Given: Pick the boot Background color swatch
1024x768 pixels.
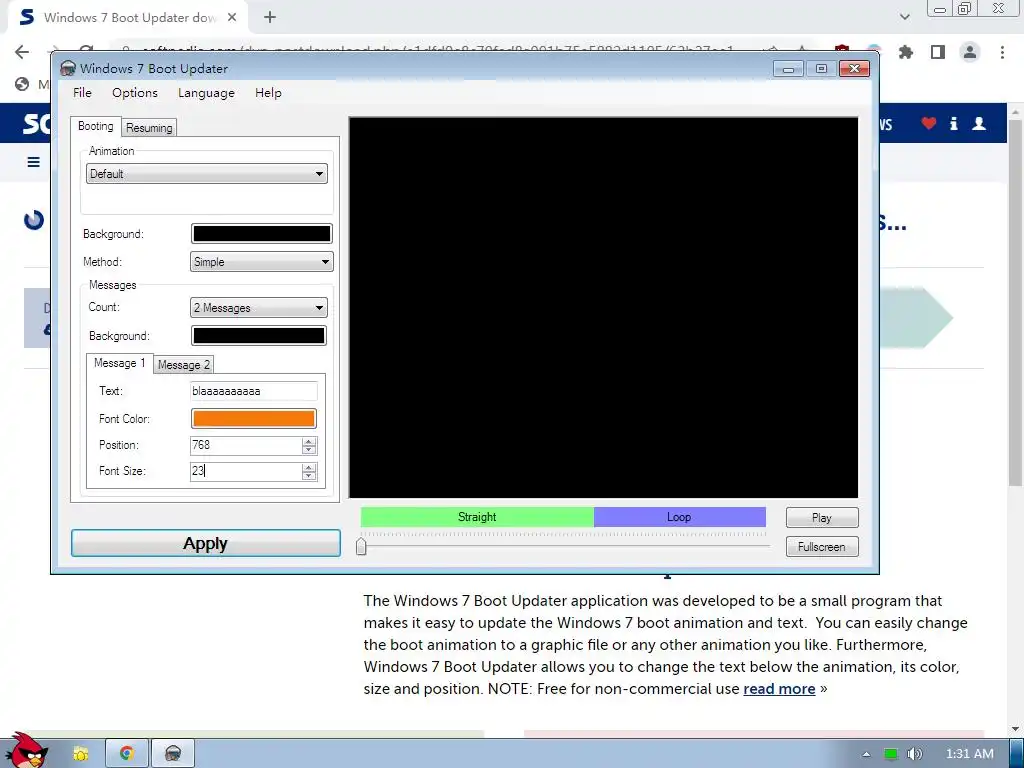Looking at the screenshot, I should point(261,234).
